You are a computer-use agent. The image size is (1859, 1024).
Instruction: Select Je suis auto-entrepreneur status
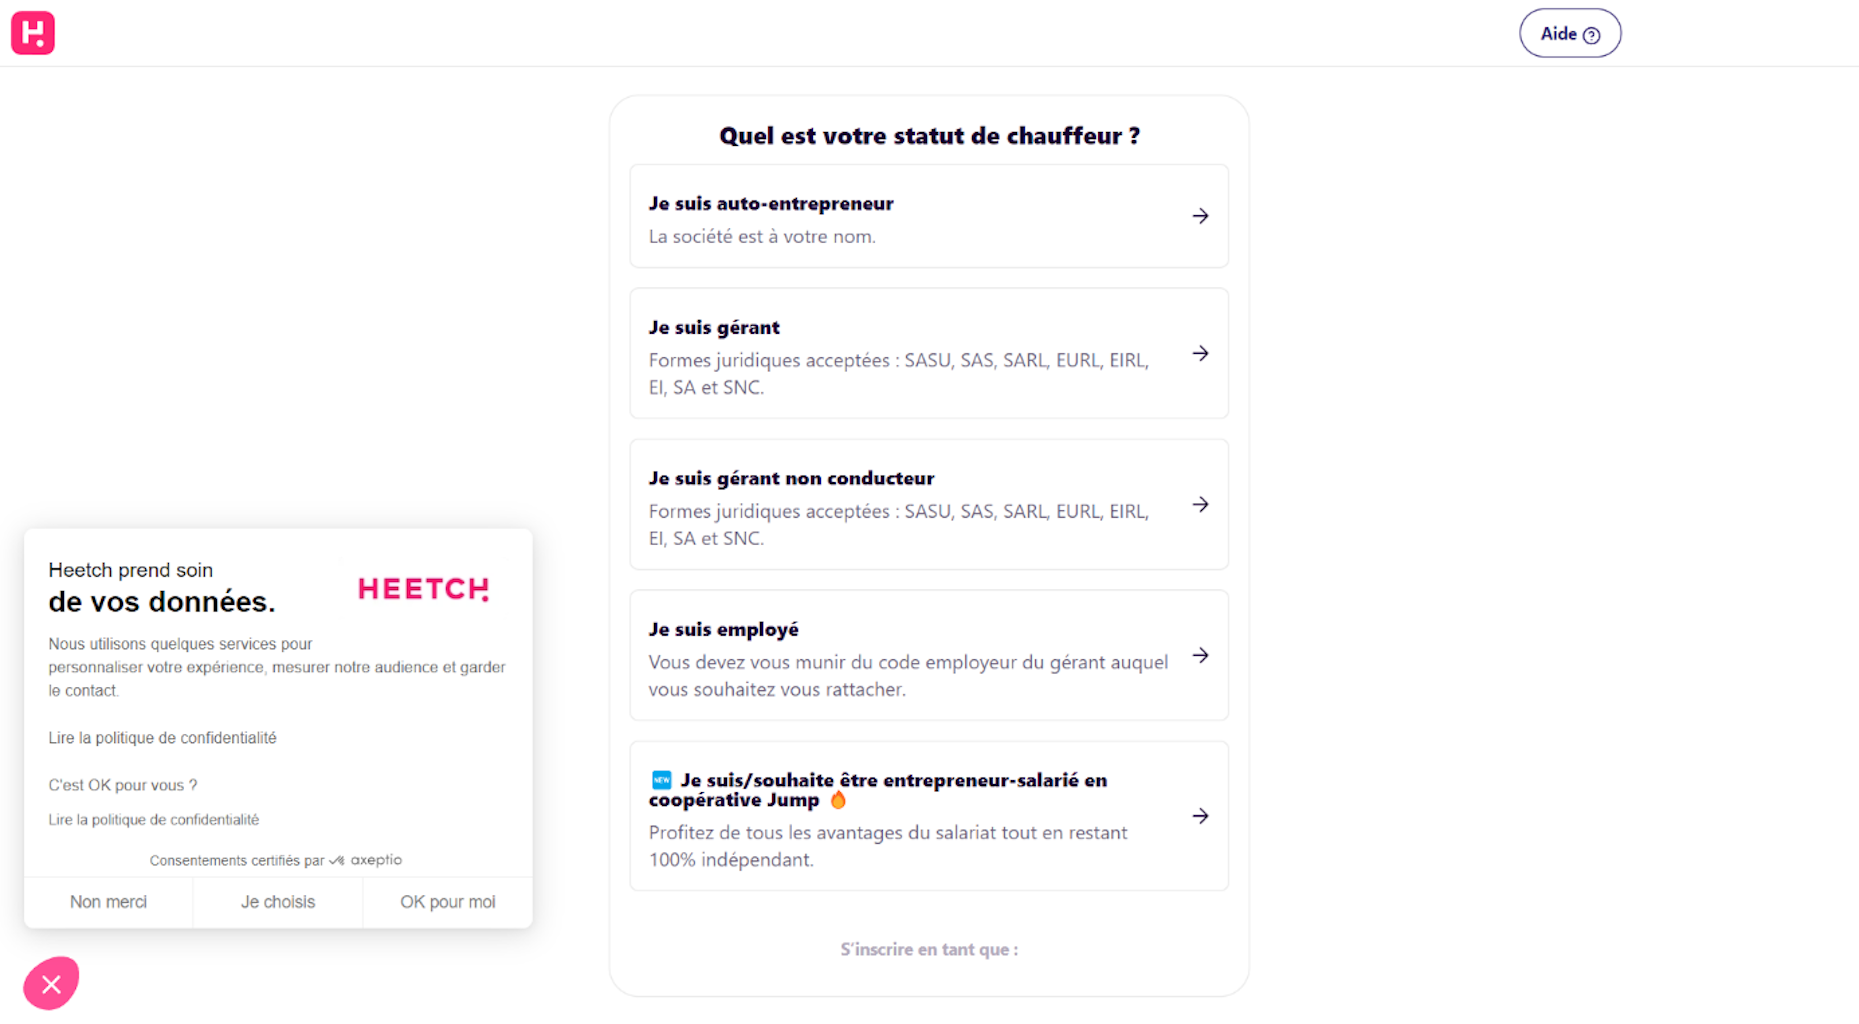pos(770,204)
